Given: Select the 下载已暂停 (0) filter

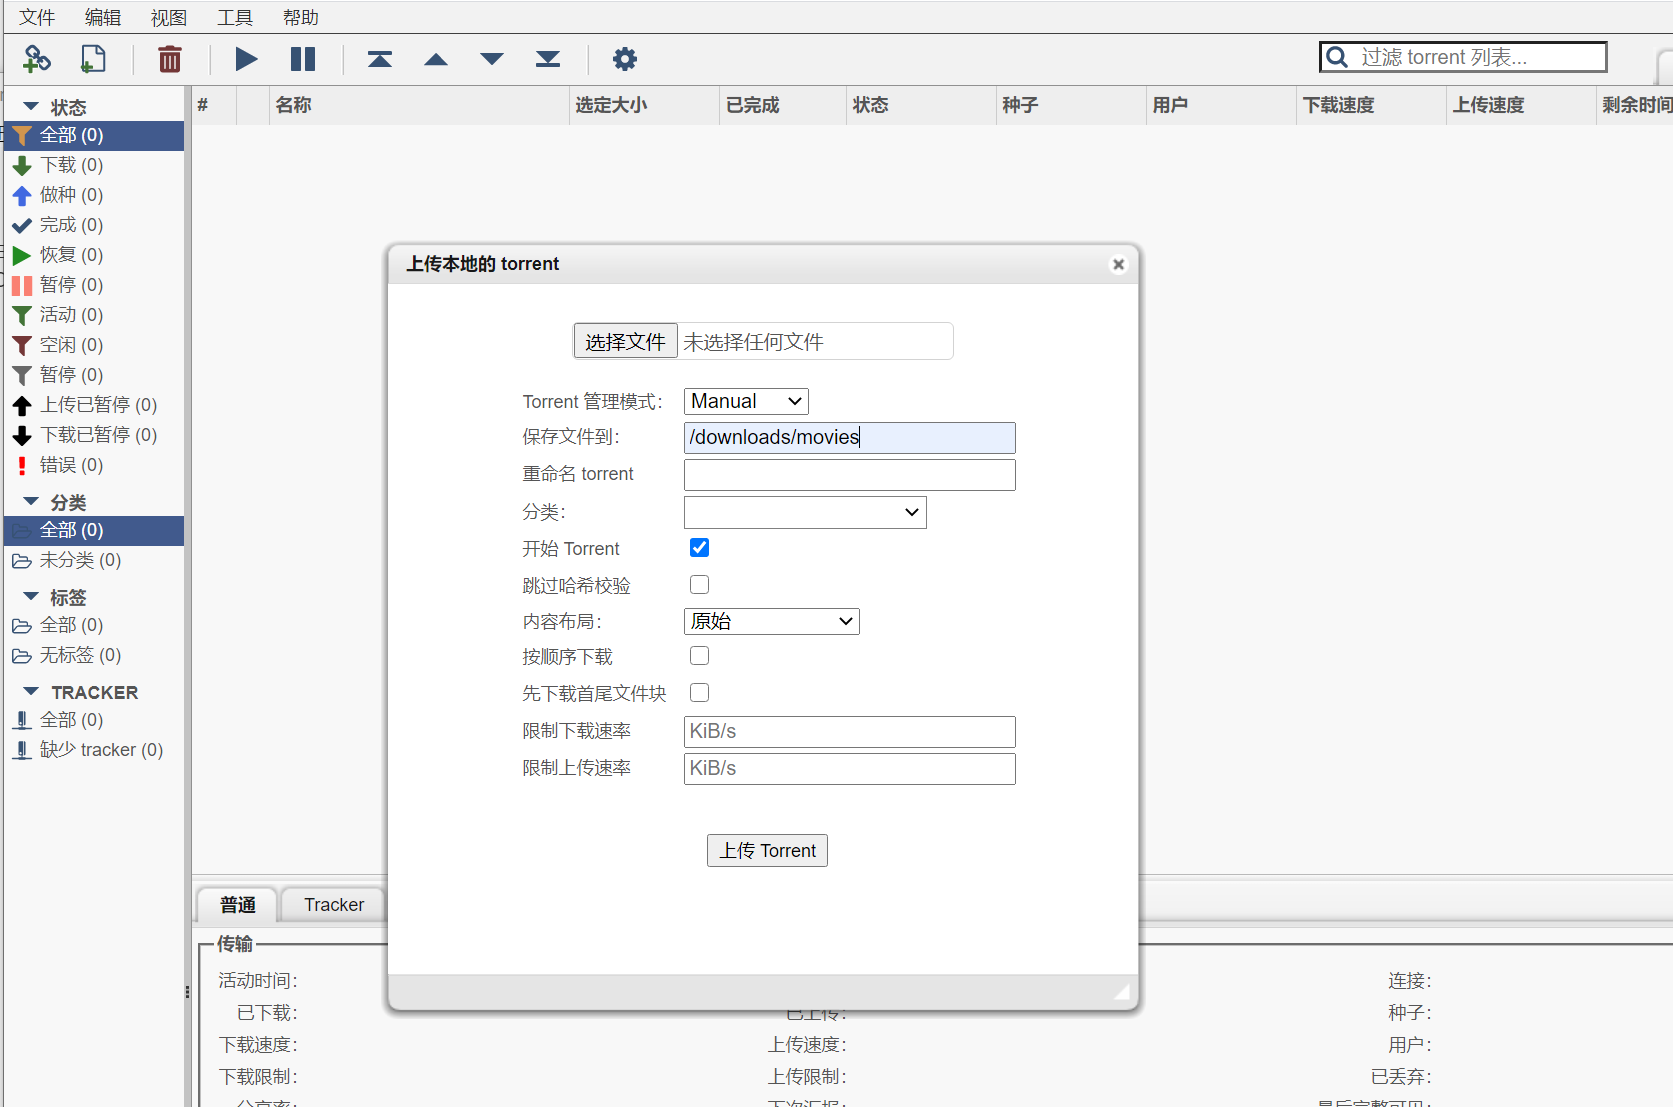Looking at the screenshot, I should pos(94,435).
